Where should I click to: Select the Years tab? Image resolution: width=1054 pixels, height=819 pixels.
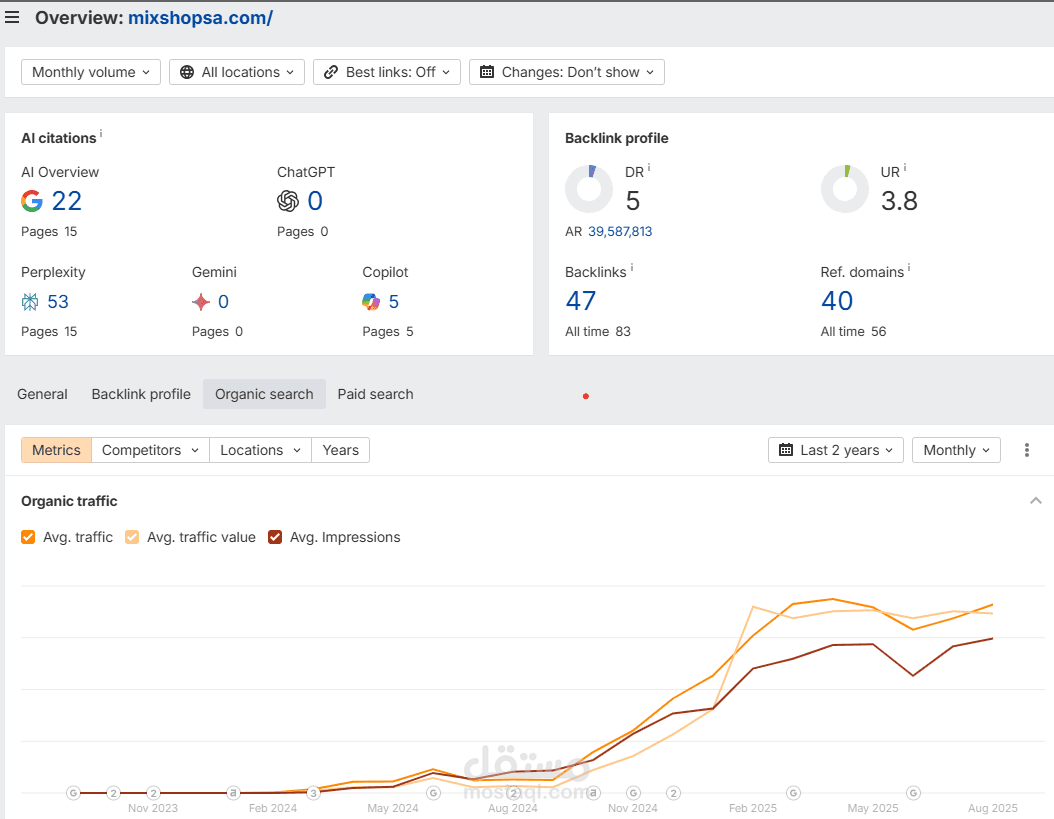click(340, 450)
